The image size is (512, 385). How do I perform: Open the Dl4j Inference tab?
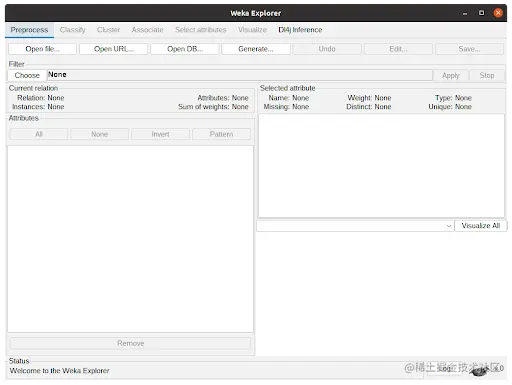[x=300, y=30]
